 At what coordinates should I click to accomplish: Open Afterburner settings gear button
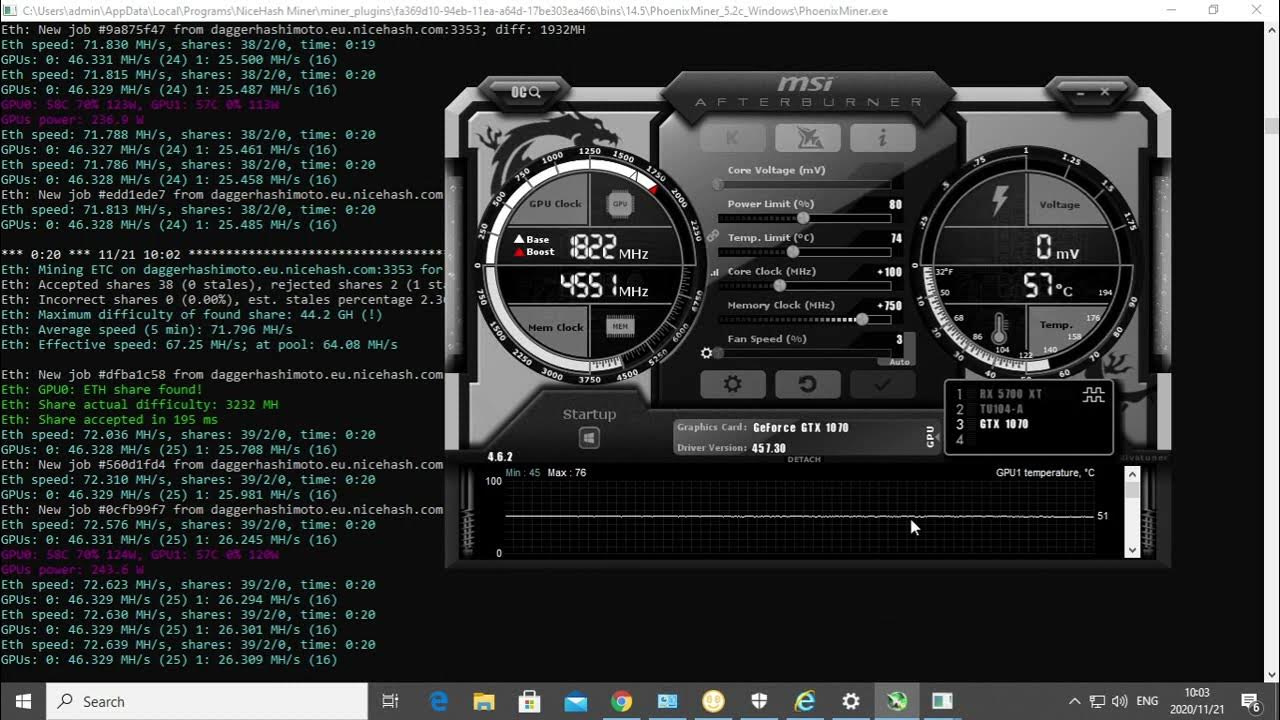(x=733, y=384)
